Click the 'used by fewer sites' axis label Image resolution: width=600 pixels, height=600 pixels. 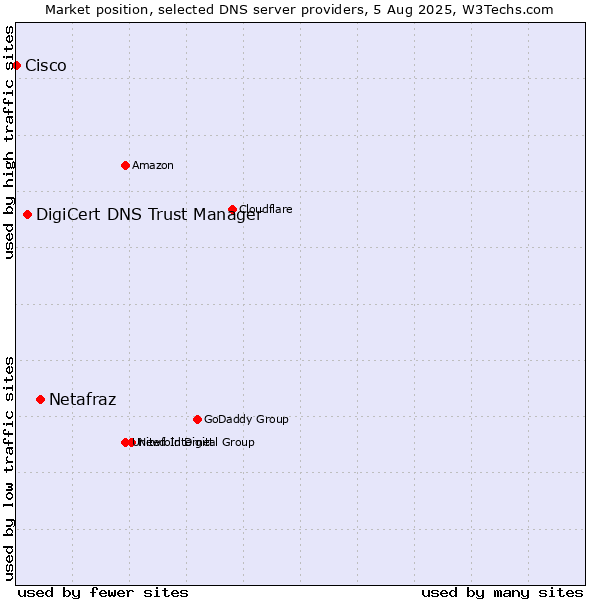(103, 593)
